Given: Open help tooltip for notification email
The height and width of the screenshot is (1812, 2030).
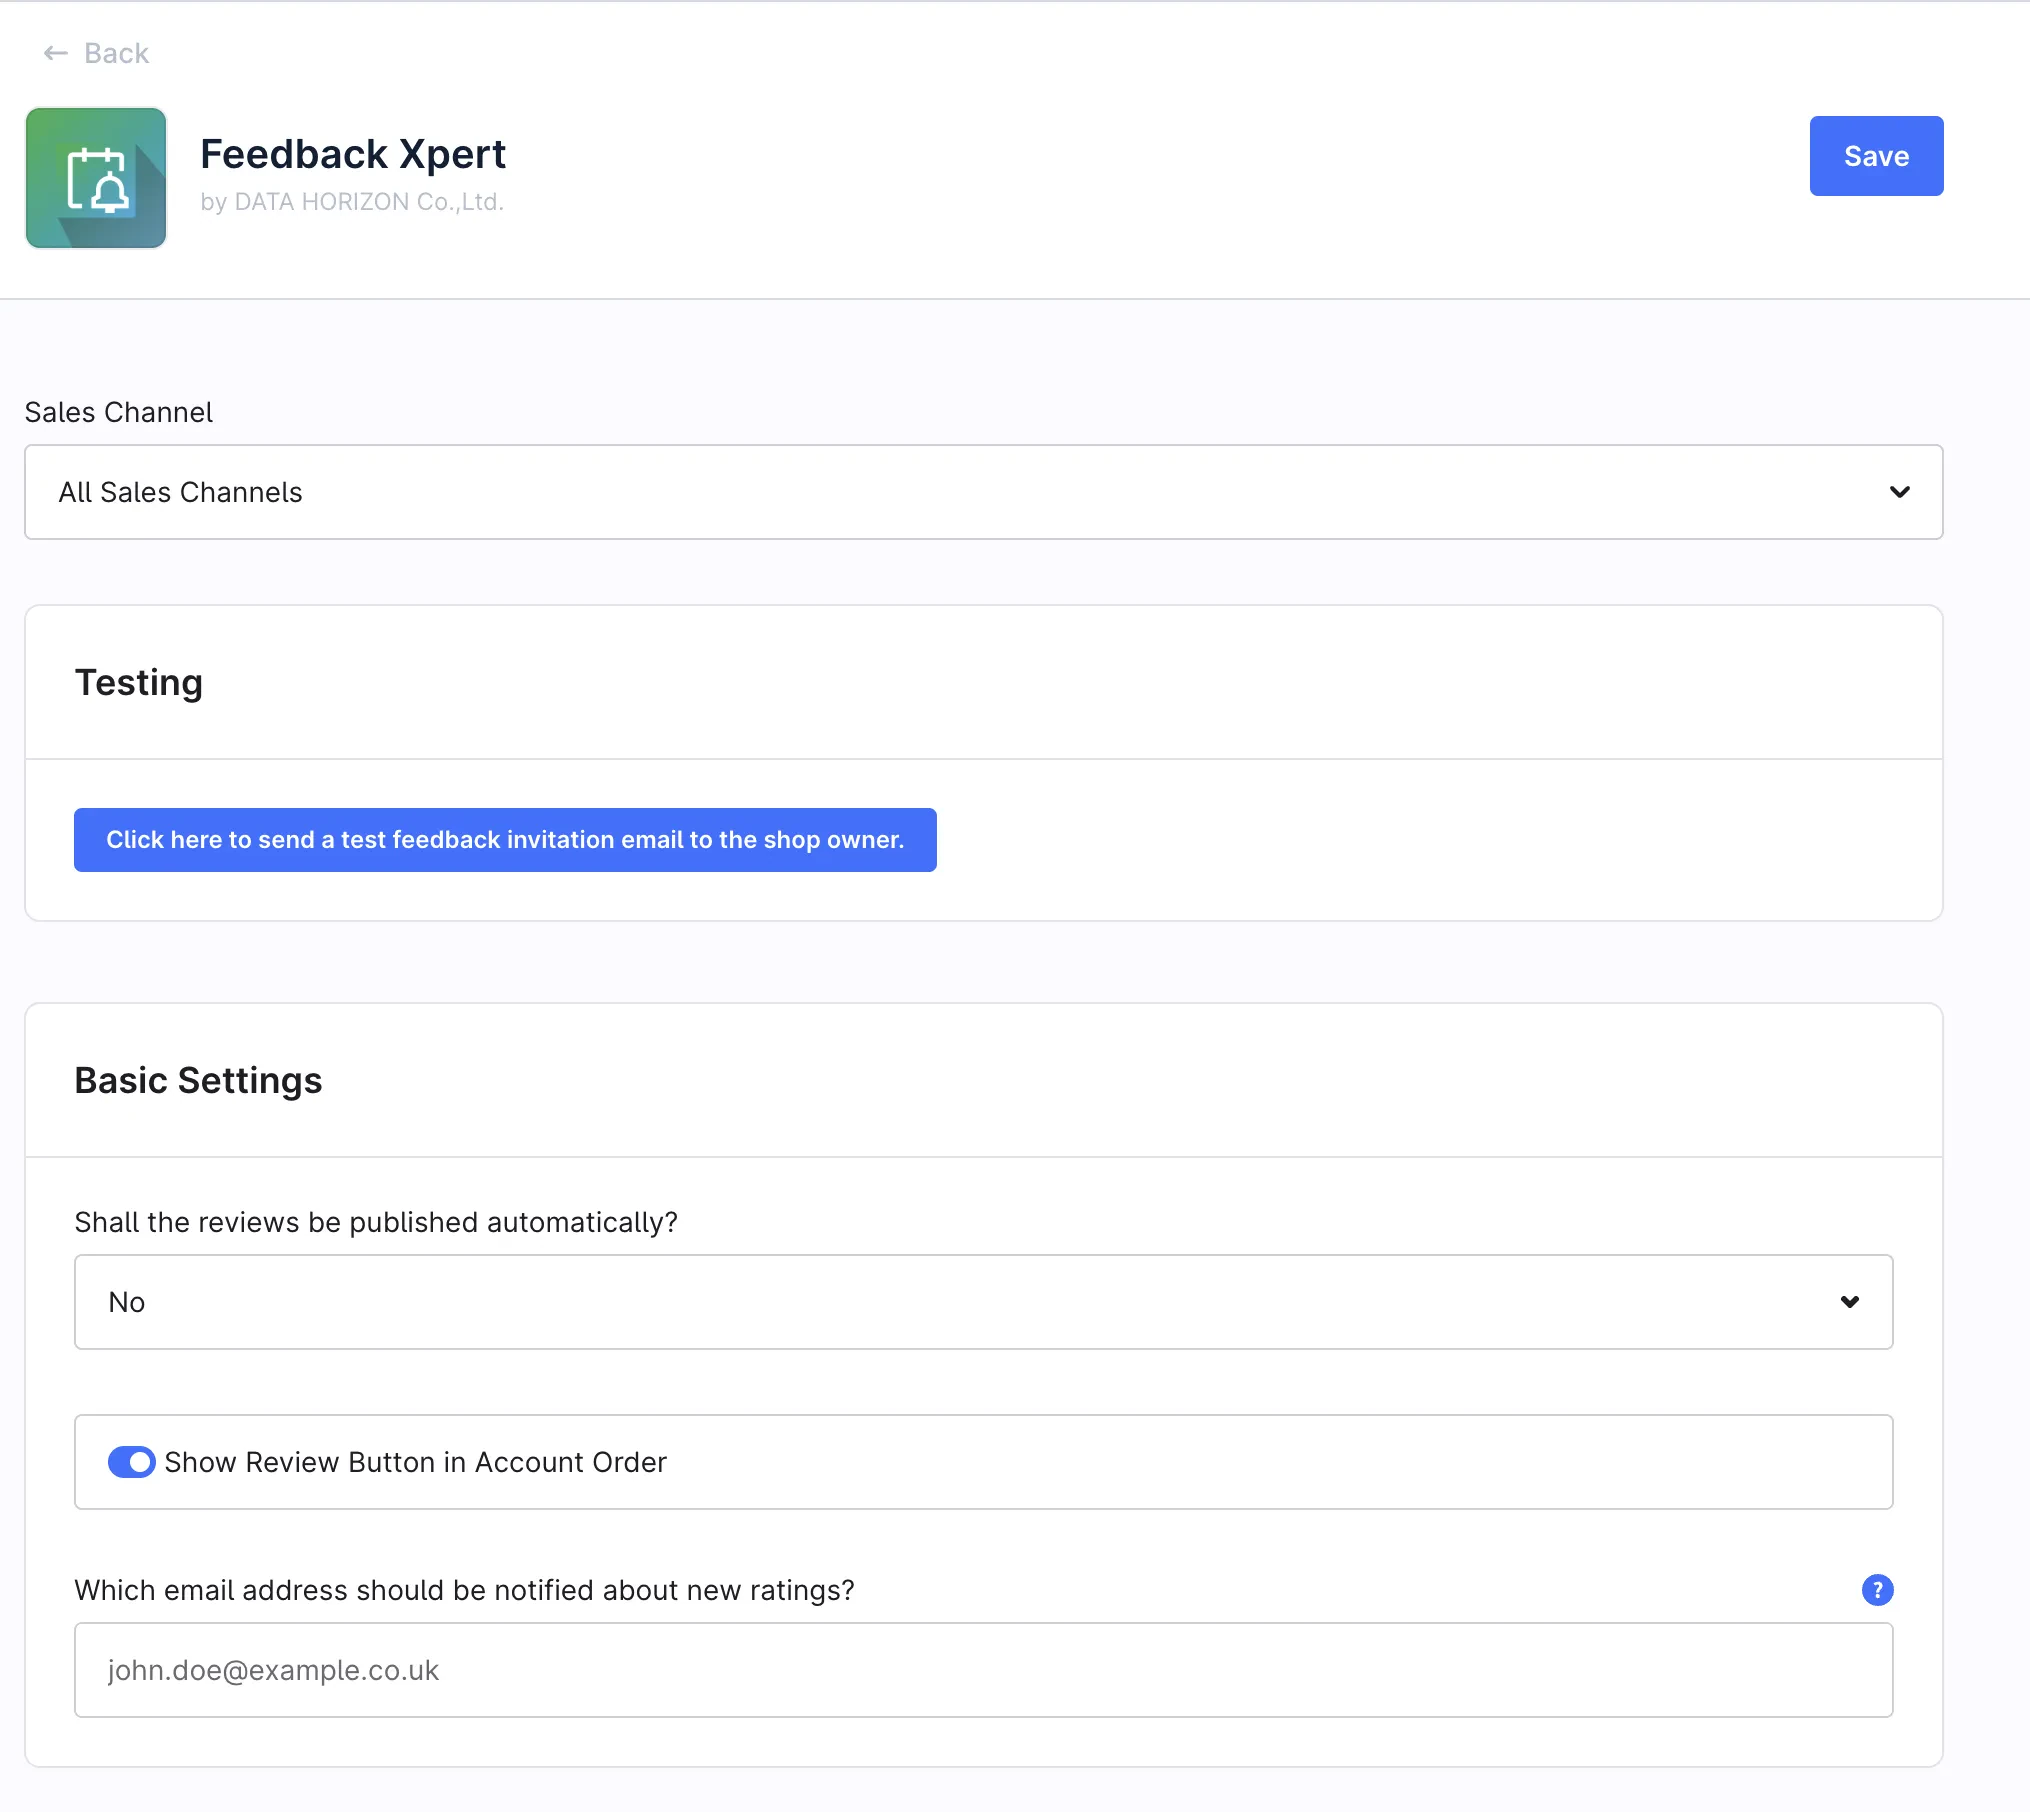Looking at the screenshot, I should click(1877, 1590).
